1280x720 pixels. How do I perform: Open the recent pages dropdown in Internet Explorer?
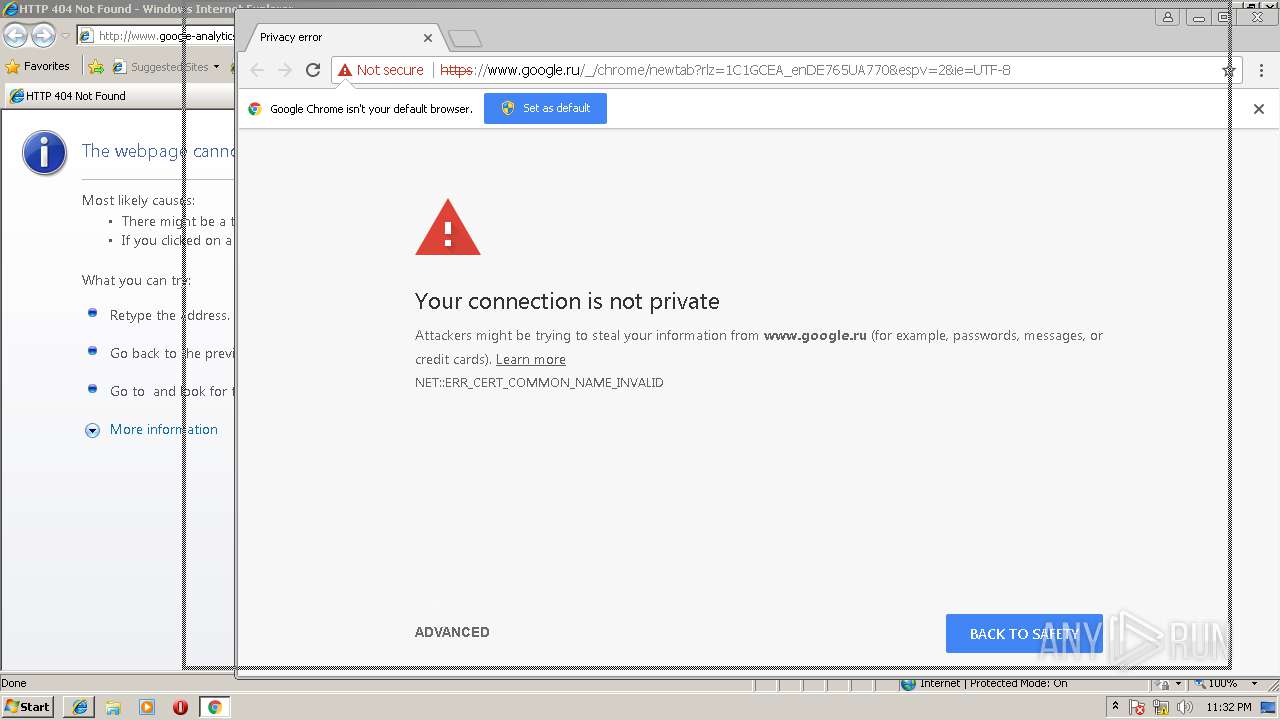[x=65, y=36]
